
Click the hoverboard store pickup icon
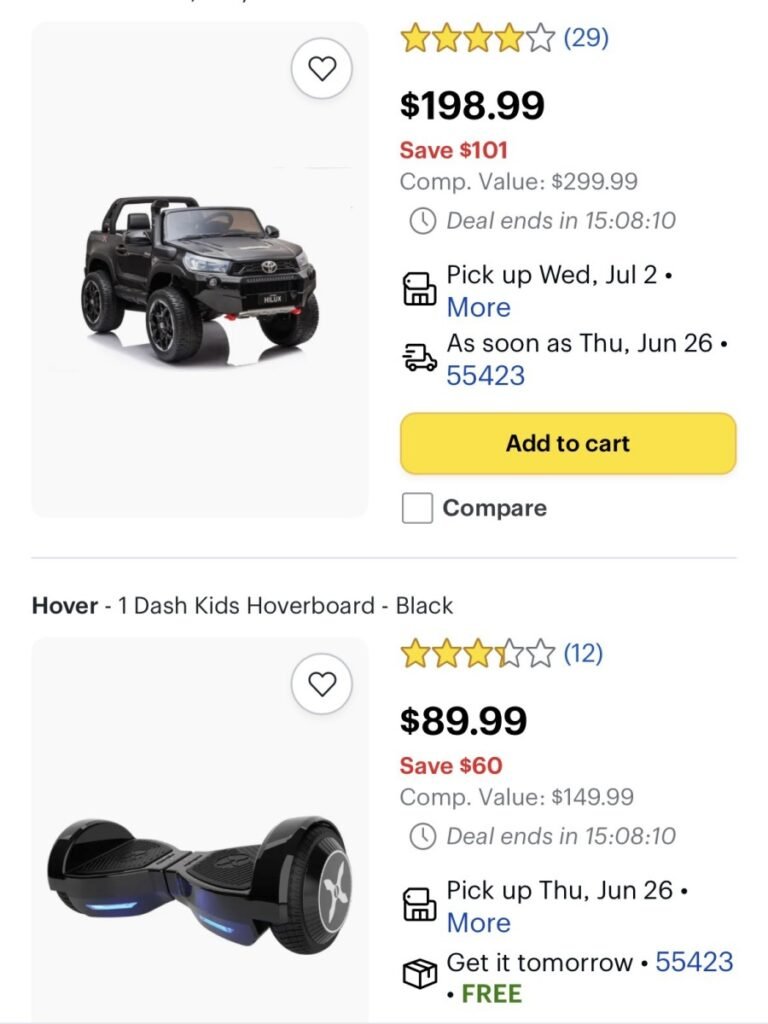coord(420,905)
